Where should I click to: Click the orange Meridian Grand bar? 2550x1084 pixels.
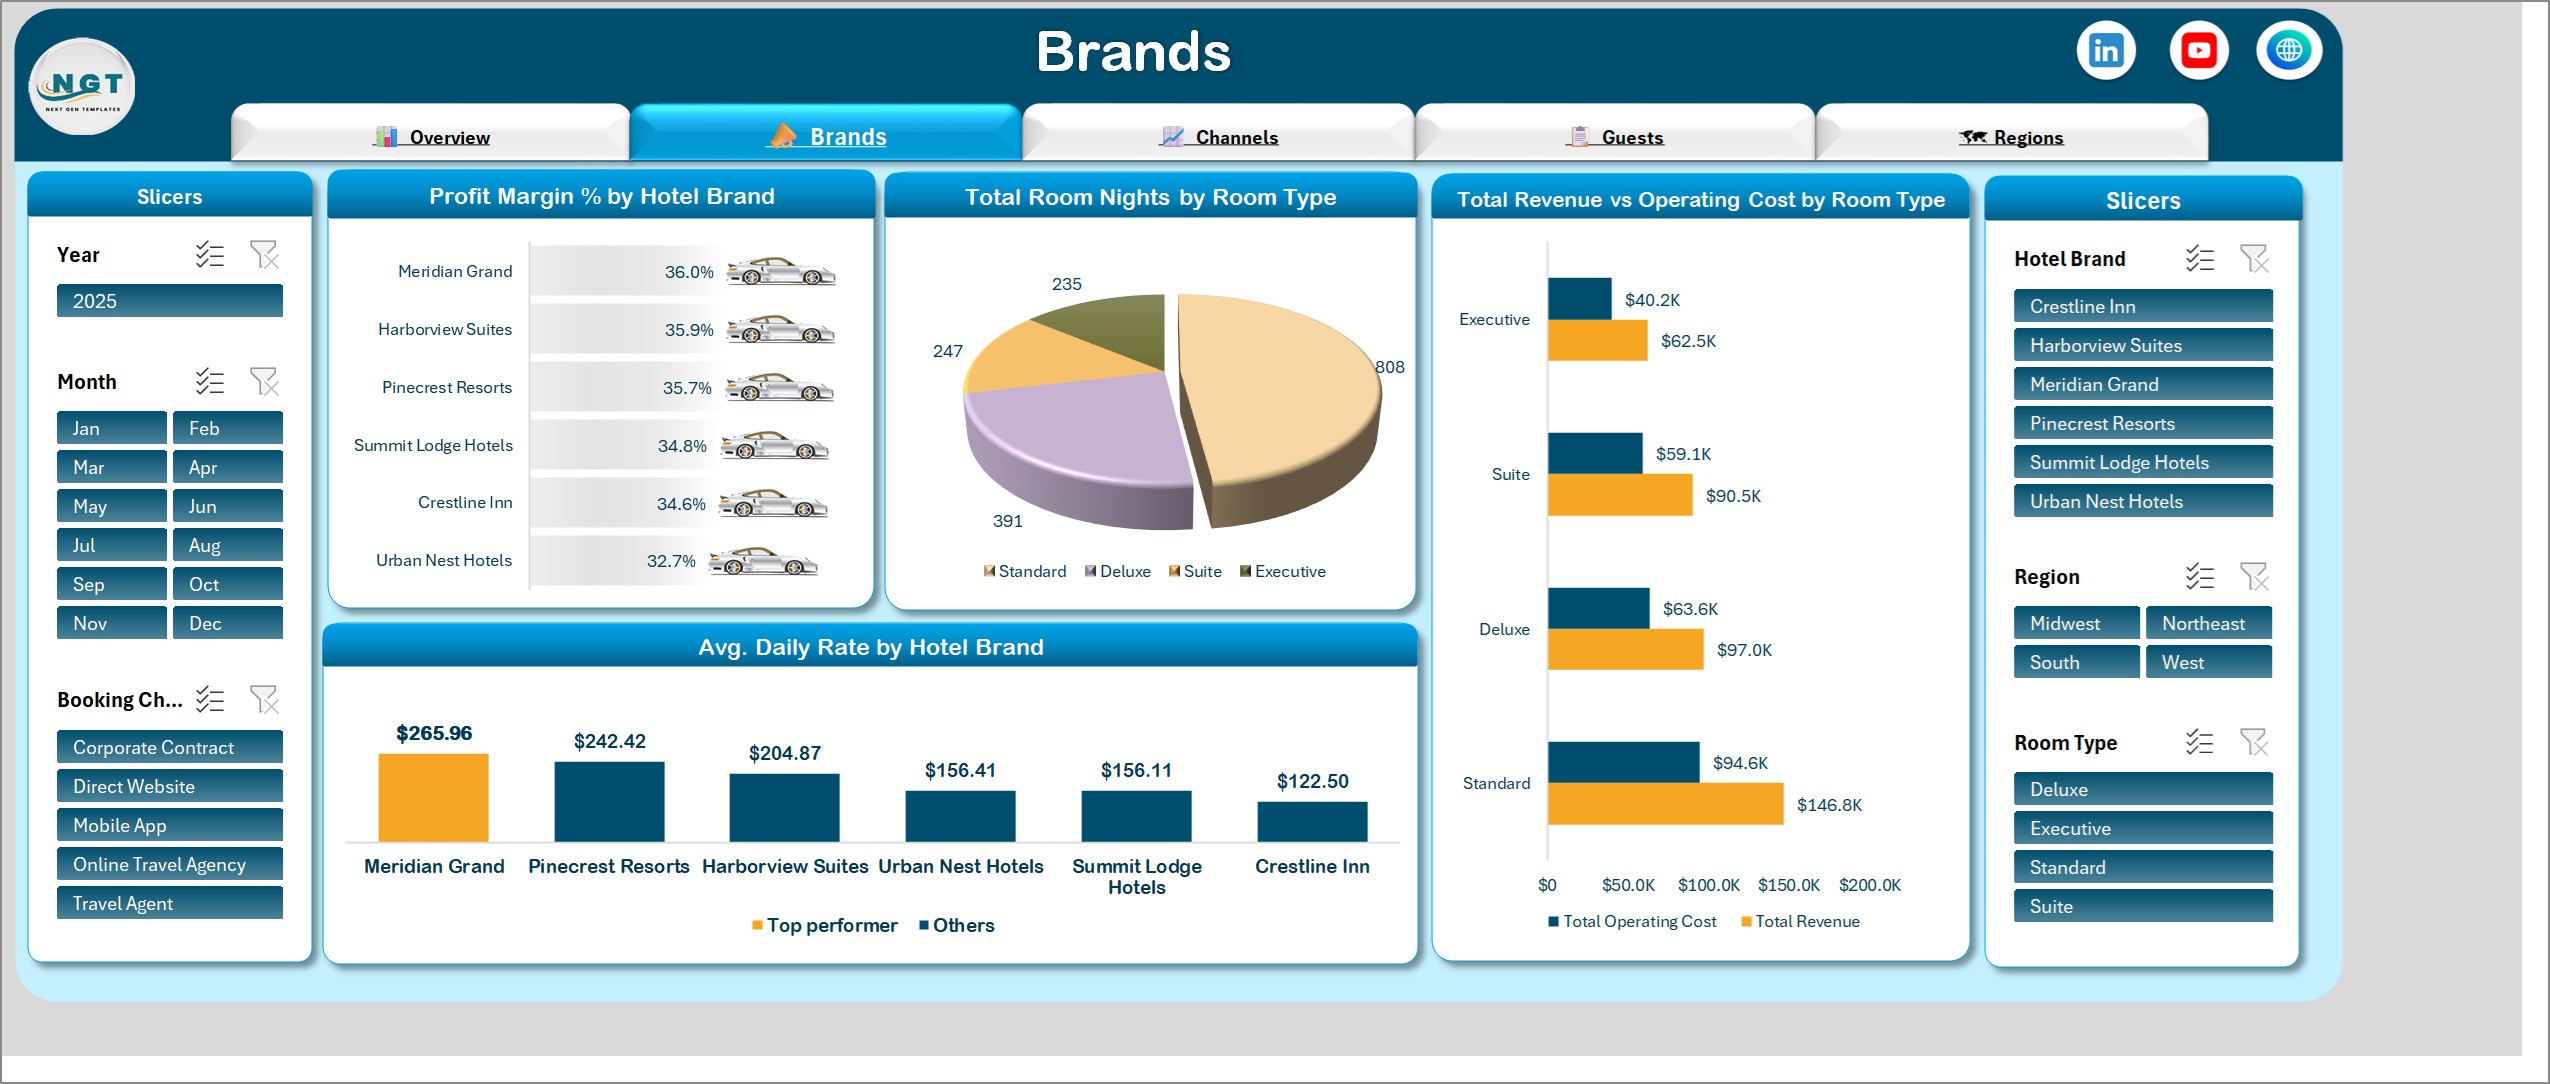(x=433, y=797)
